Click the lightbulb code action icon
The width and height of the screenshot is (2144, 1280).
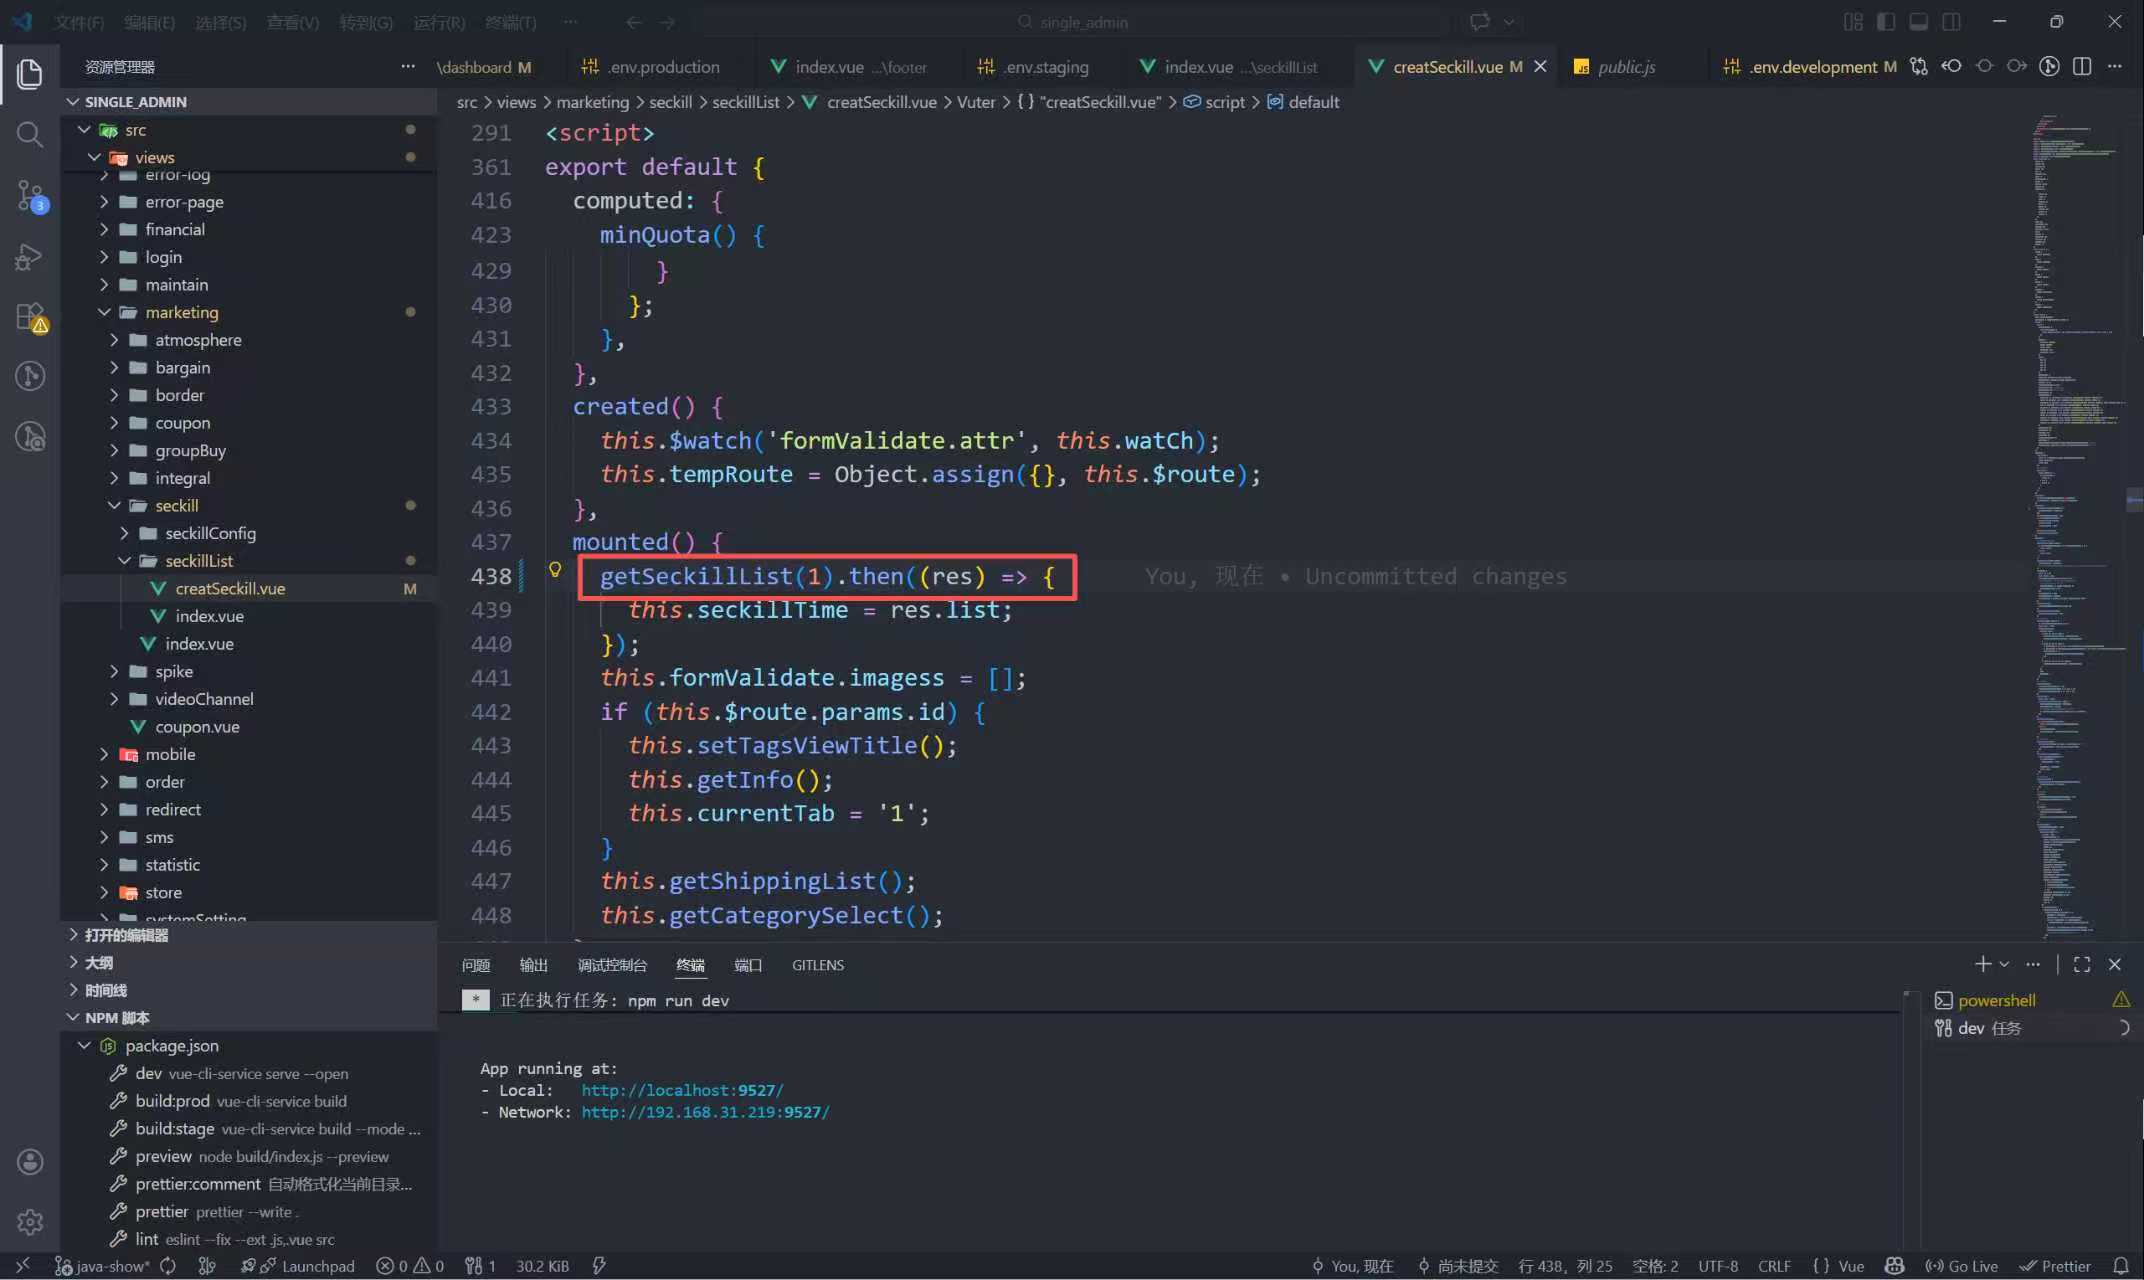pyautogui.click(x=555, y=570)
